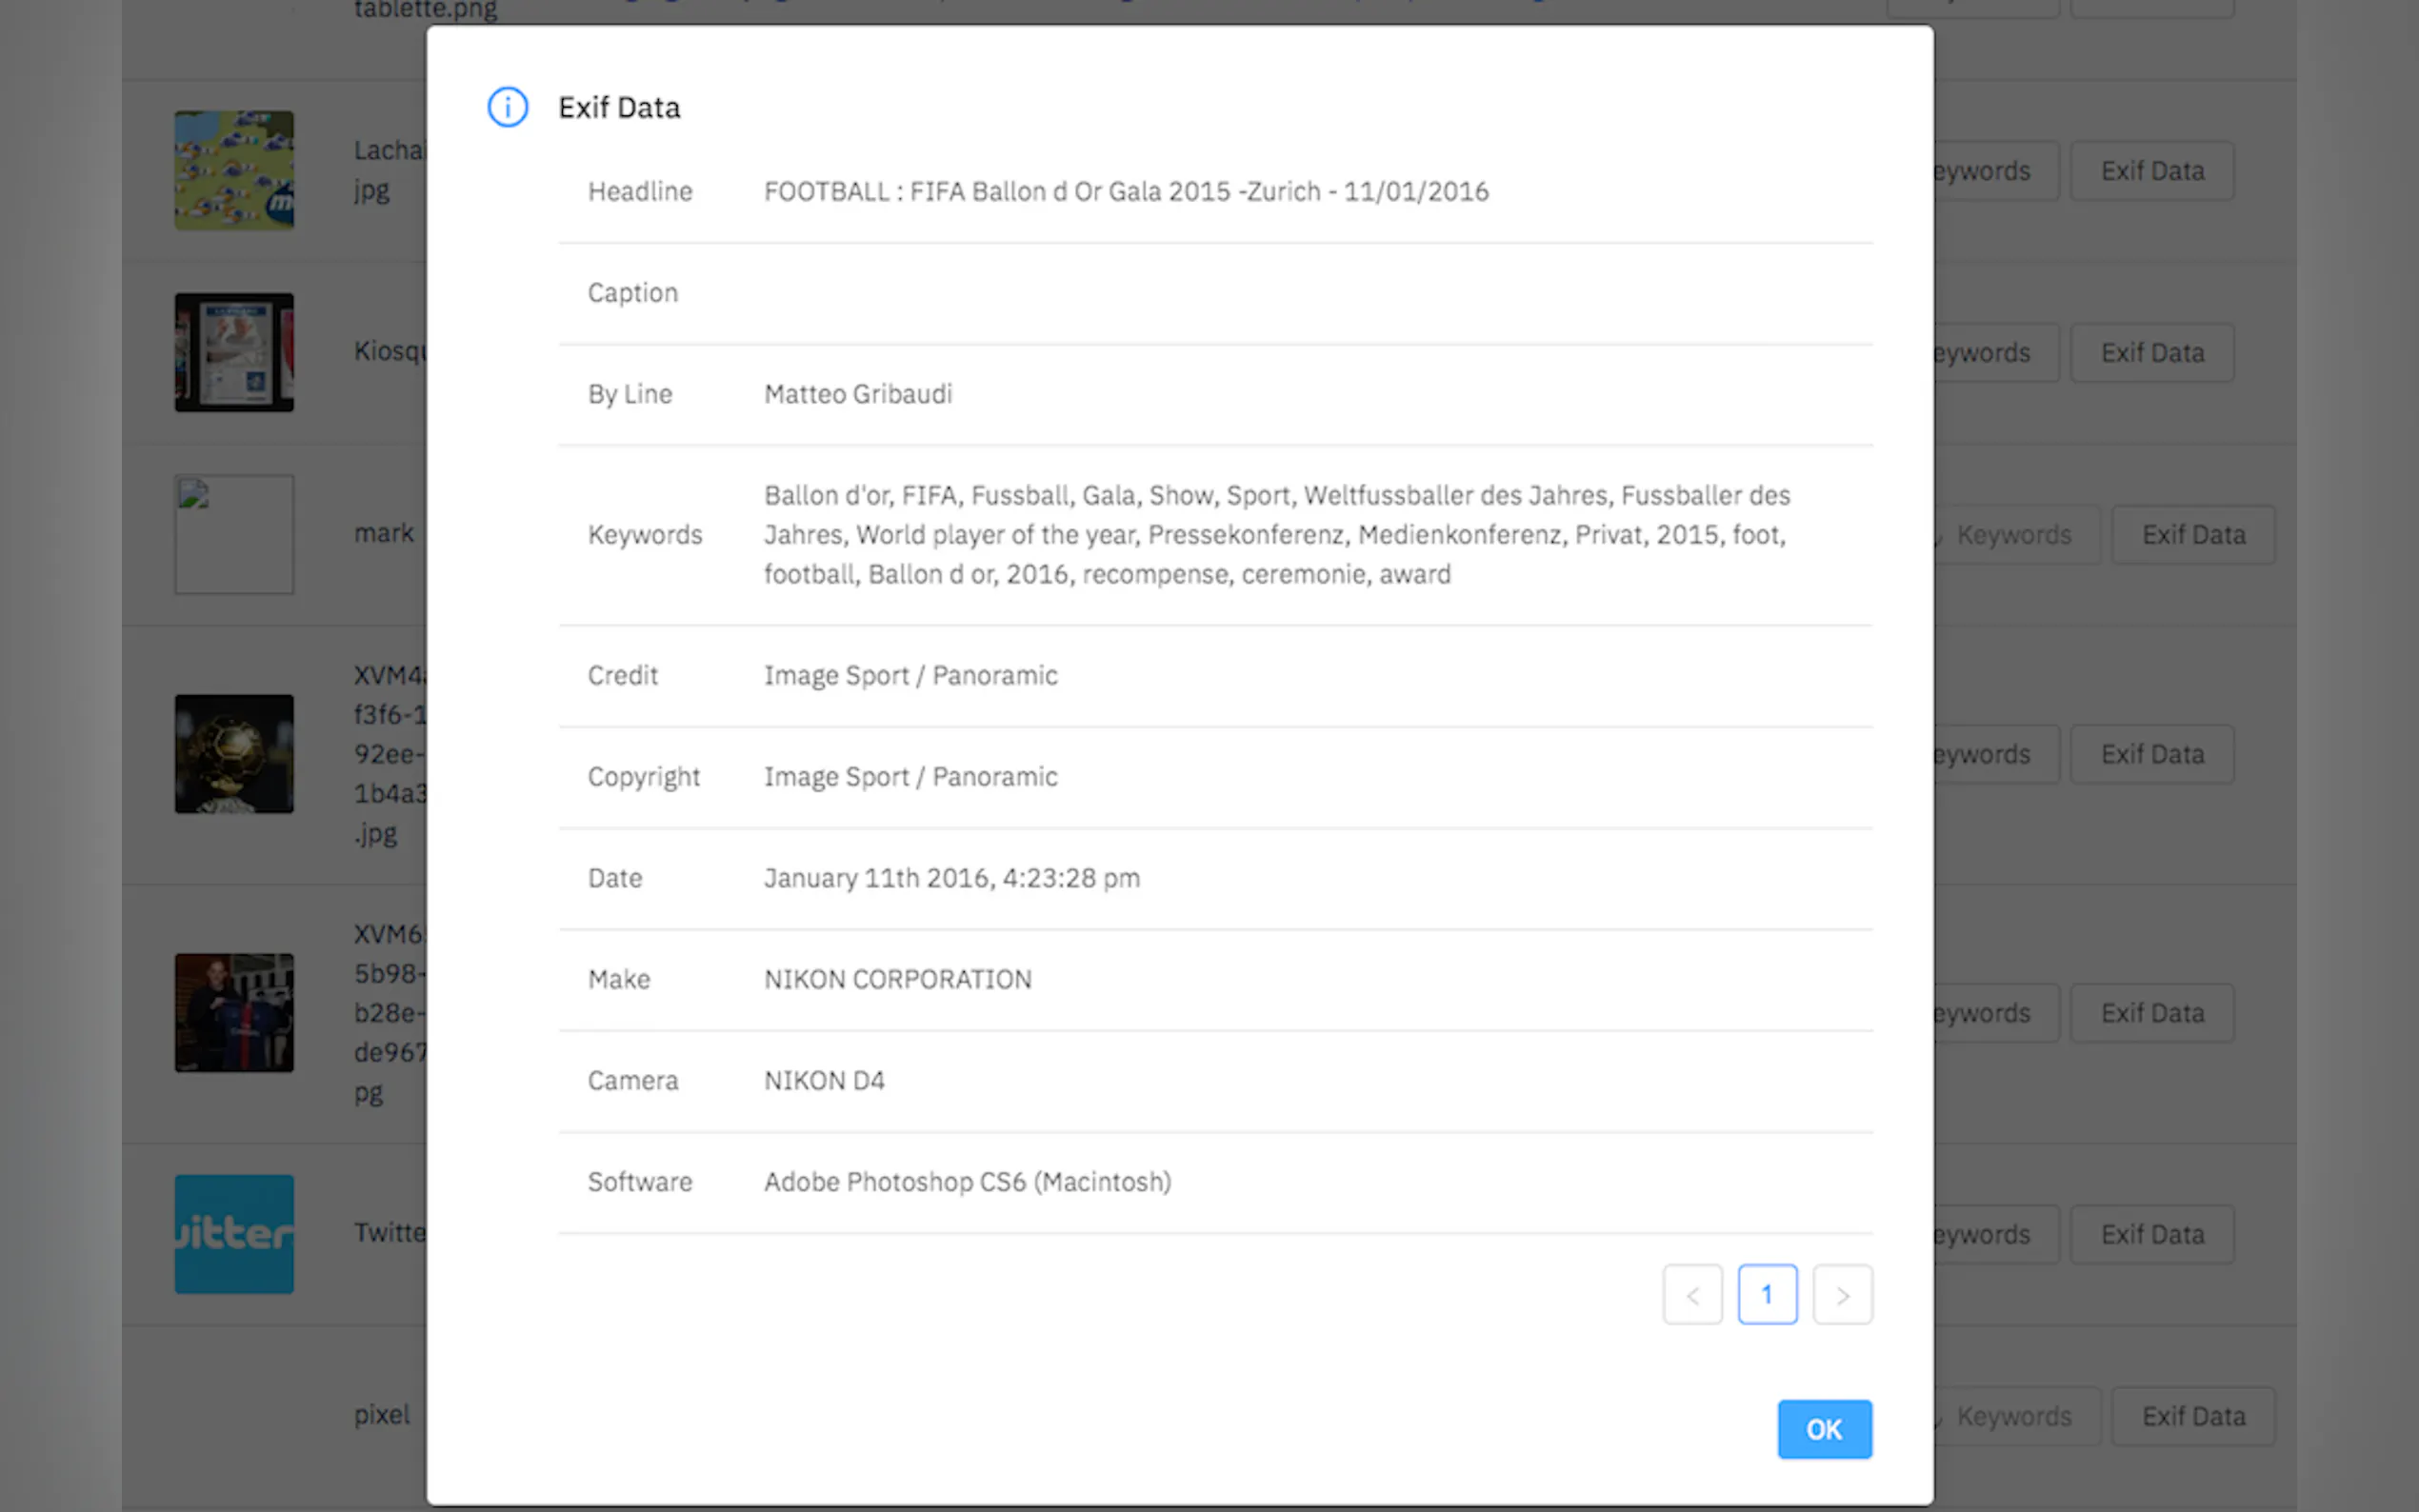Click the Keywords list text in the dialog

pos(1275,535)
